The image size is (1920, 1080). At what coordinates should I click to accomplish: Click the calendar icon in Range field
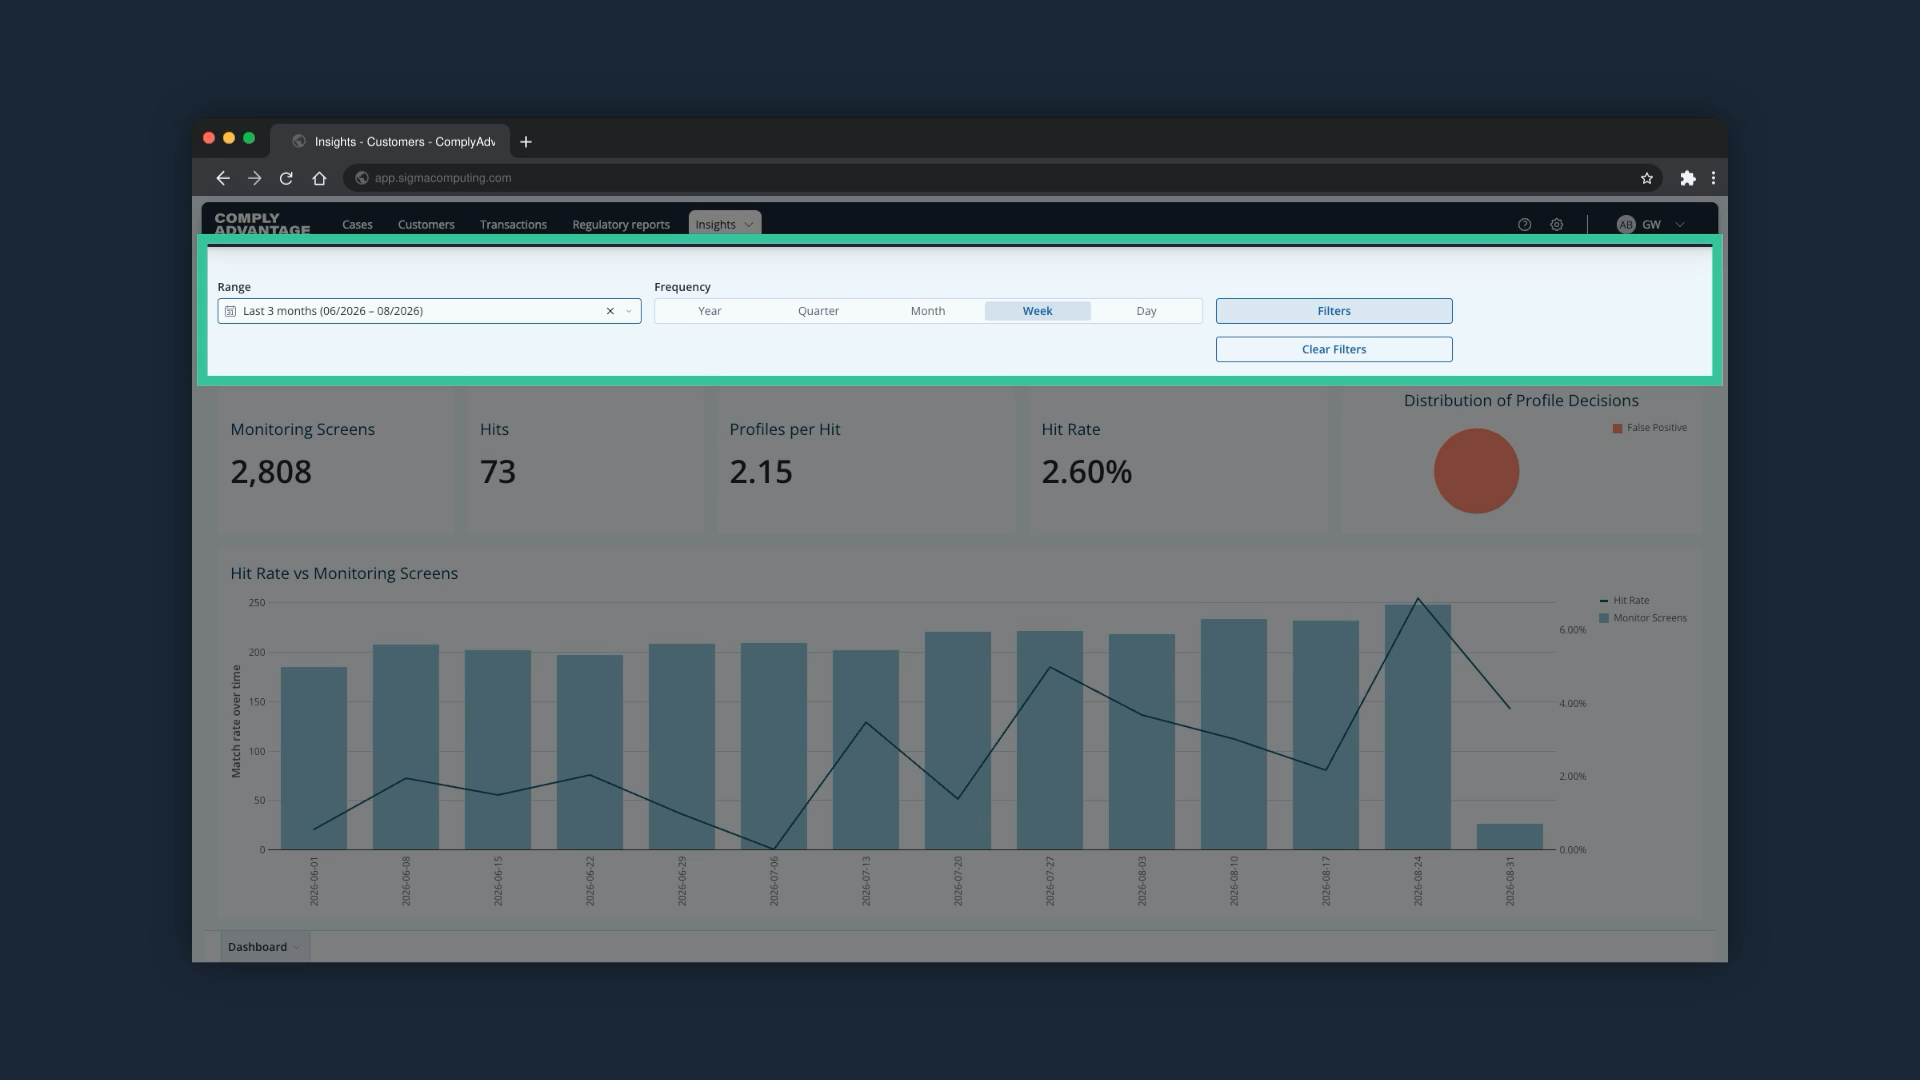coord(231,311)
